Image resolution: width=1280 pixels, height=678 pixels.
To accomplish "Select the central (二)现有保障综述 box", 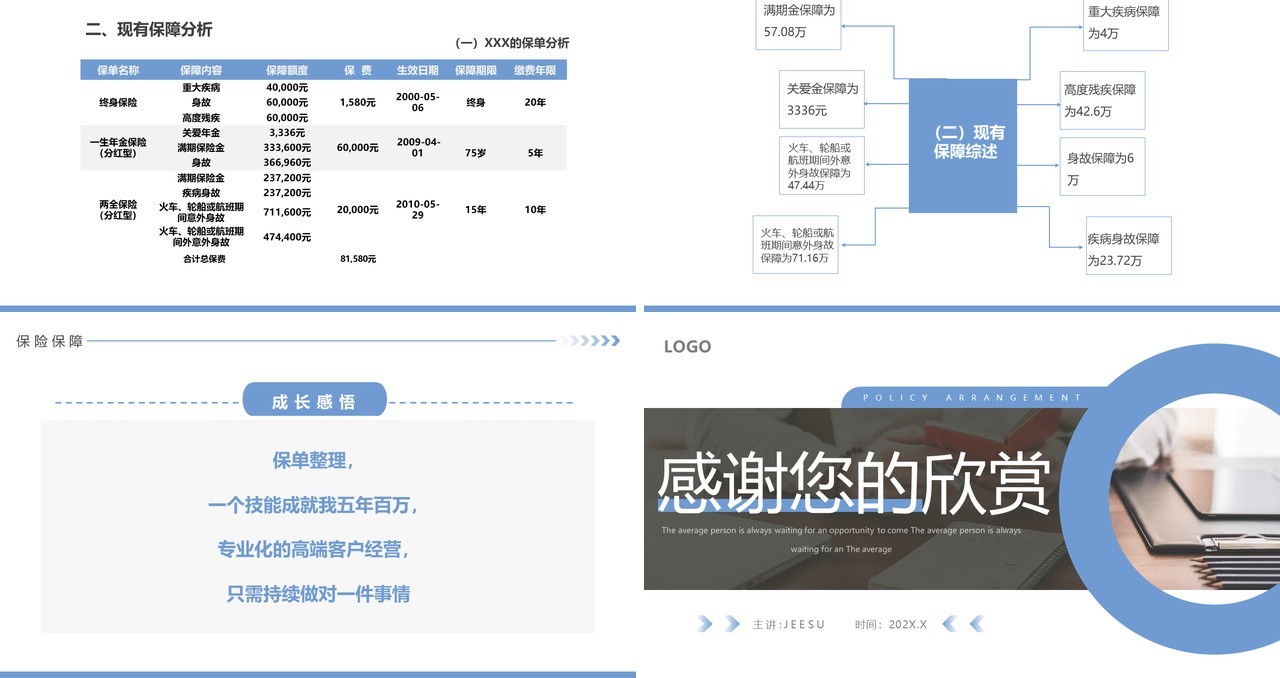I will (963, 145).
